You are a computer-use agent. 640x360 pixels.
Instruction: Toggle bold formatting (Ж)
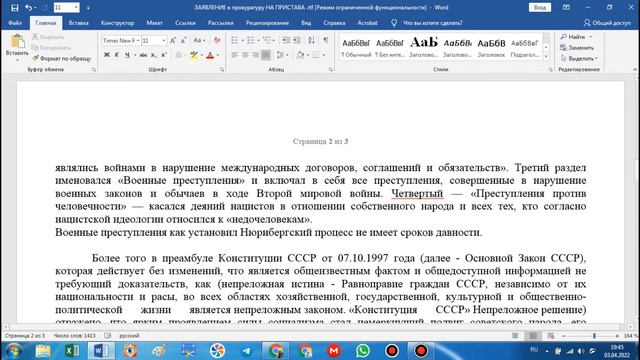coord(107,55)
